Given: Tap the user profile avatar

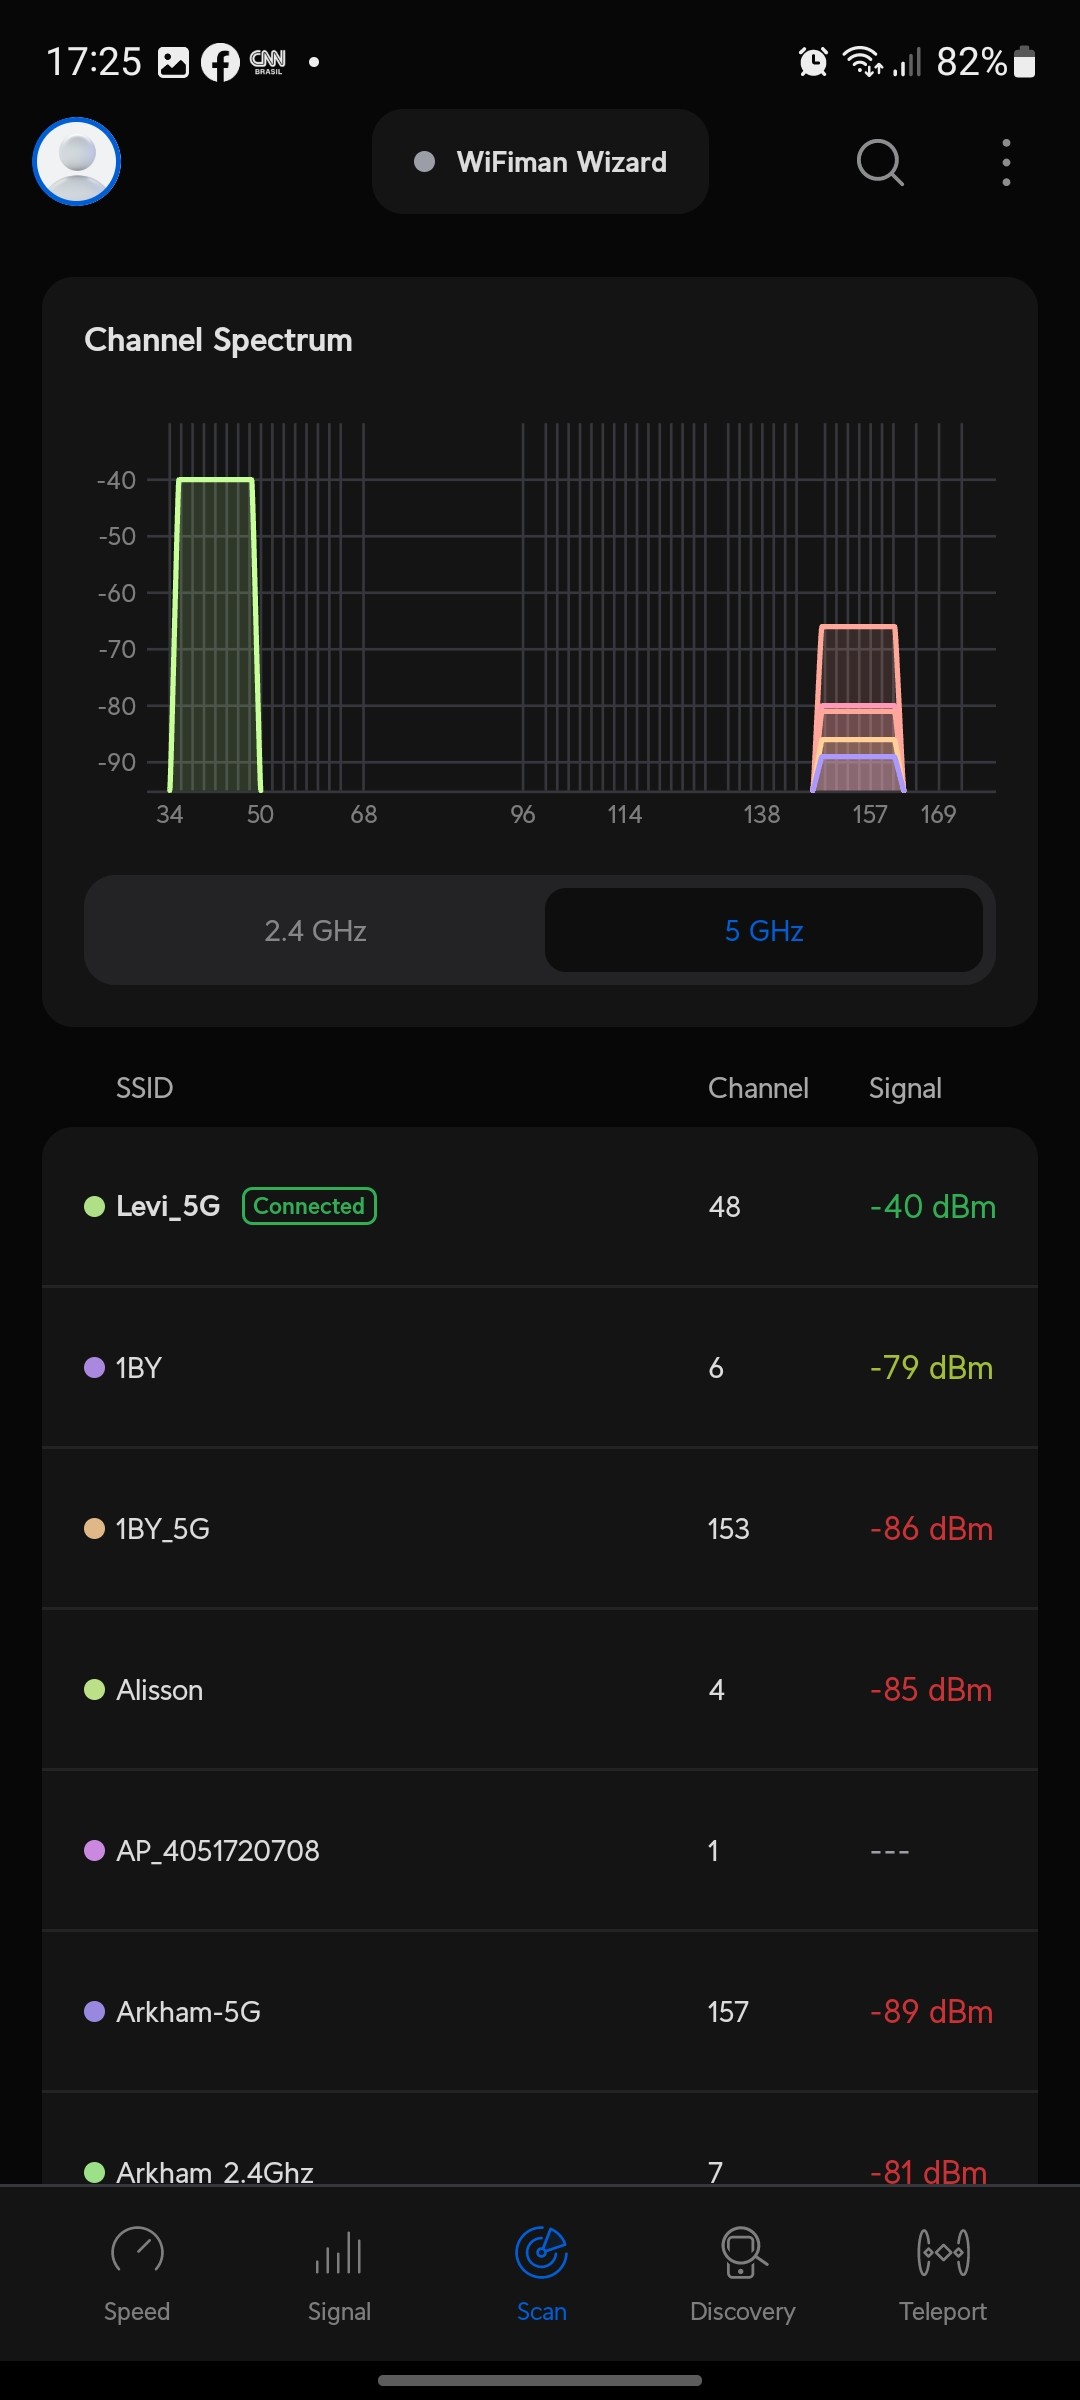Looking at the screenshot, I should (77, 162).
